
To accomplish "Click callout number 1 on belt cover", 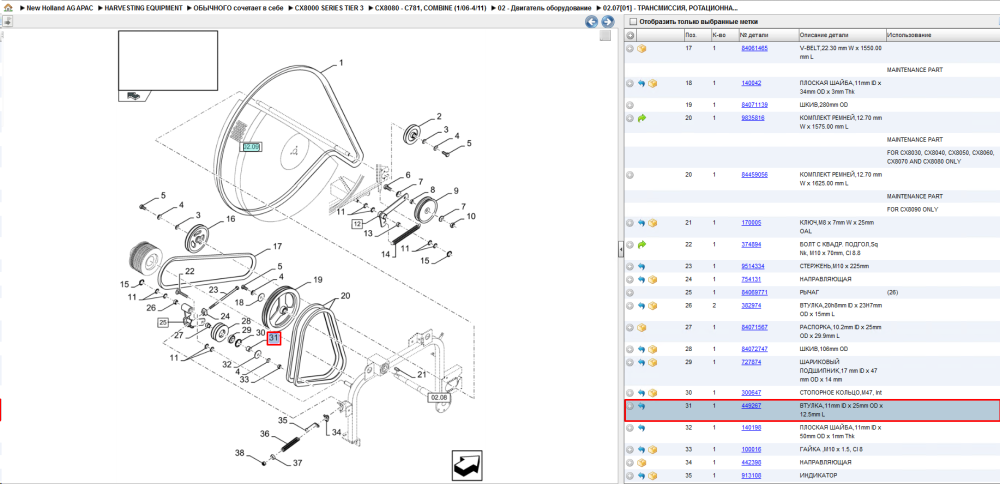I will (x=341, y=62).
